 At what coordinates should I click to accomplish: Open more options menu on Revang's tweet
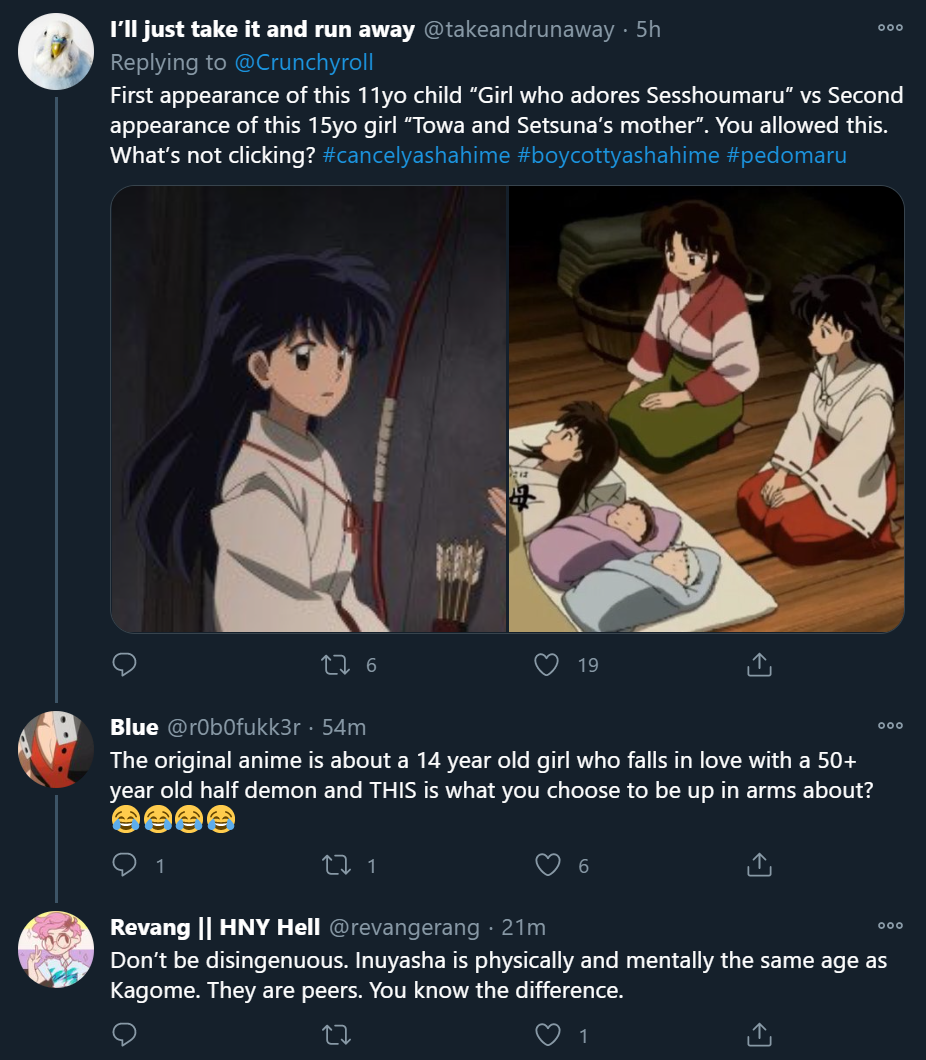pos(890,925)
